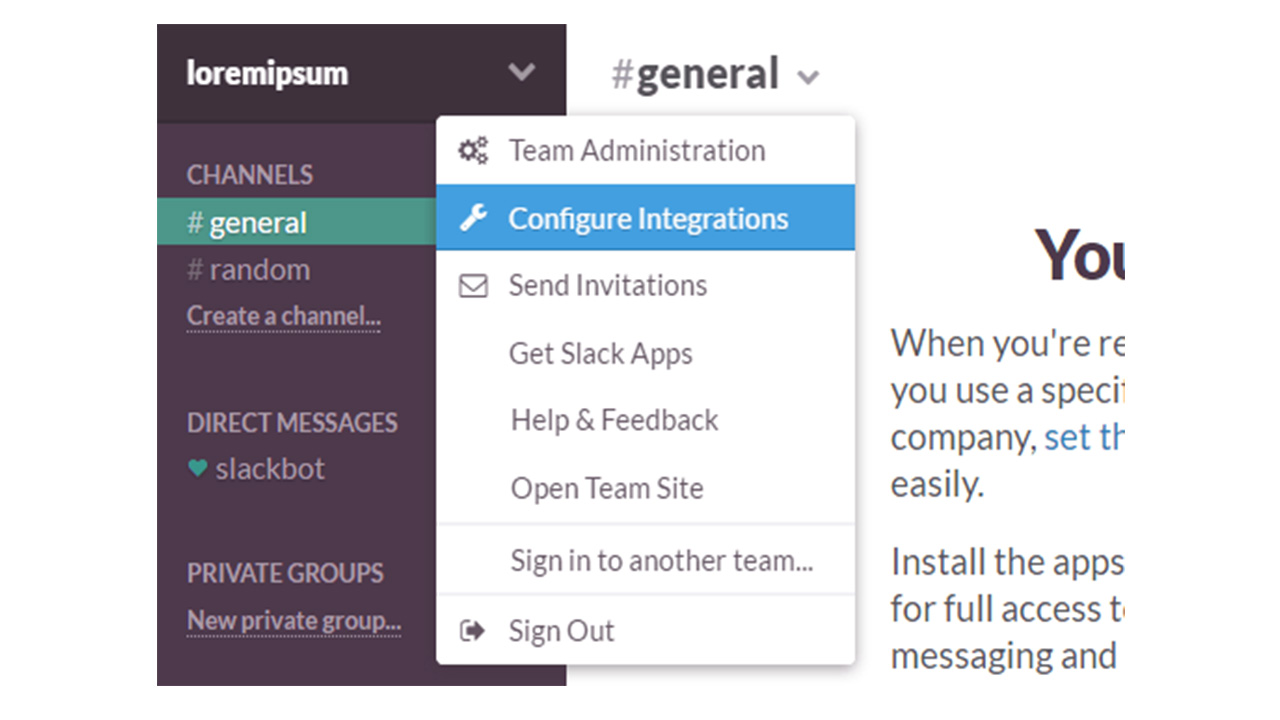Click the hash symbol in #general header
The image size is (1280, 720).
(622, 75)
